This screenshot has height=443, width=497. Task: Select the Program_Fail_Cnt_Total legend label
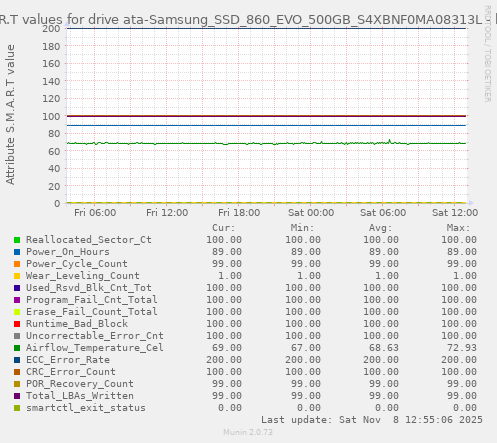pos(92,300)
